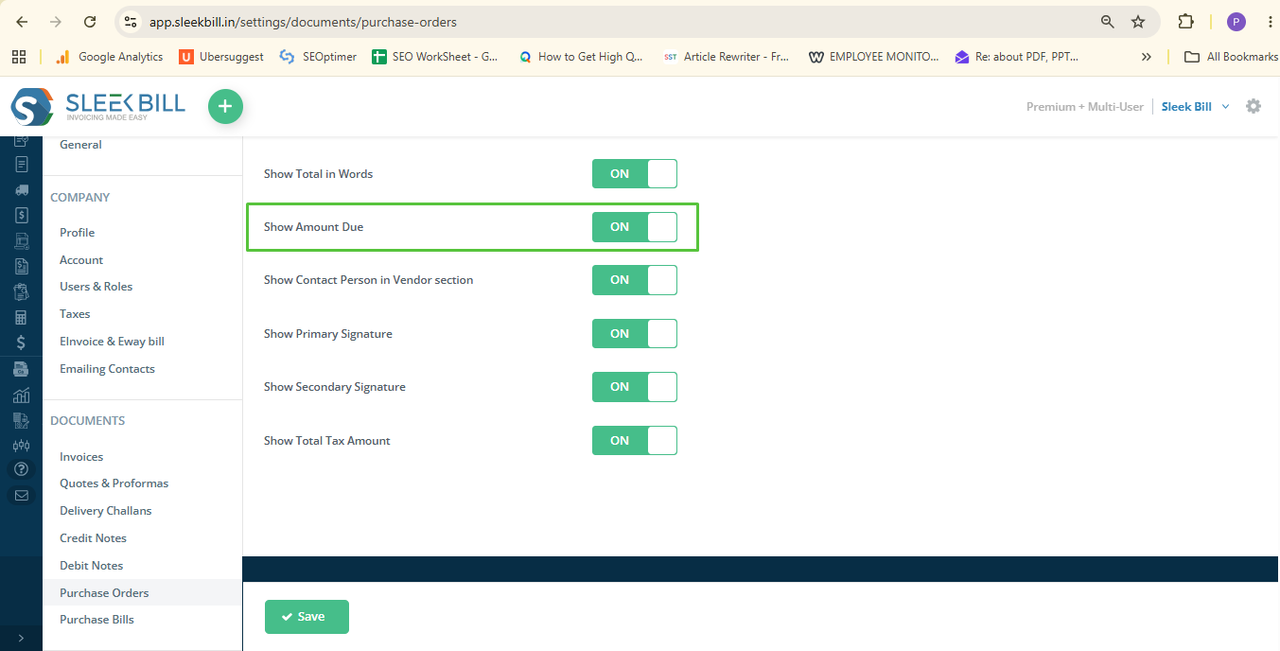Image resolution: width=1280 pixels, height=651 pixels.
Task: Click the calculator icon in left sidebar
Action: 21,317
